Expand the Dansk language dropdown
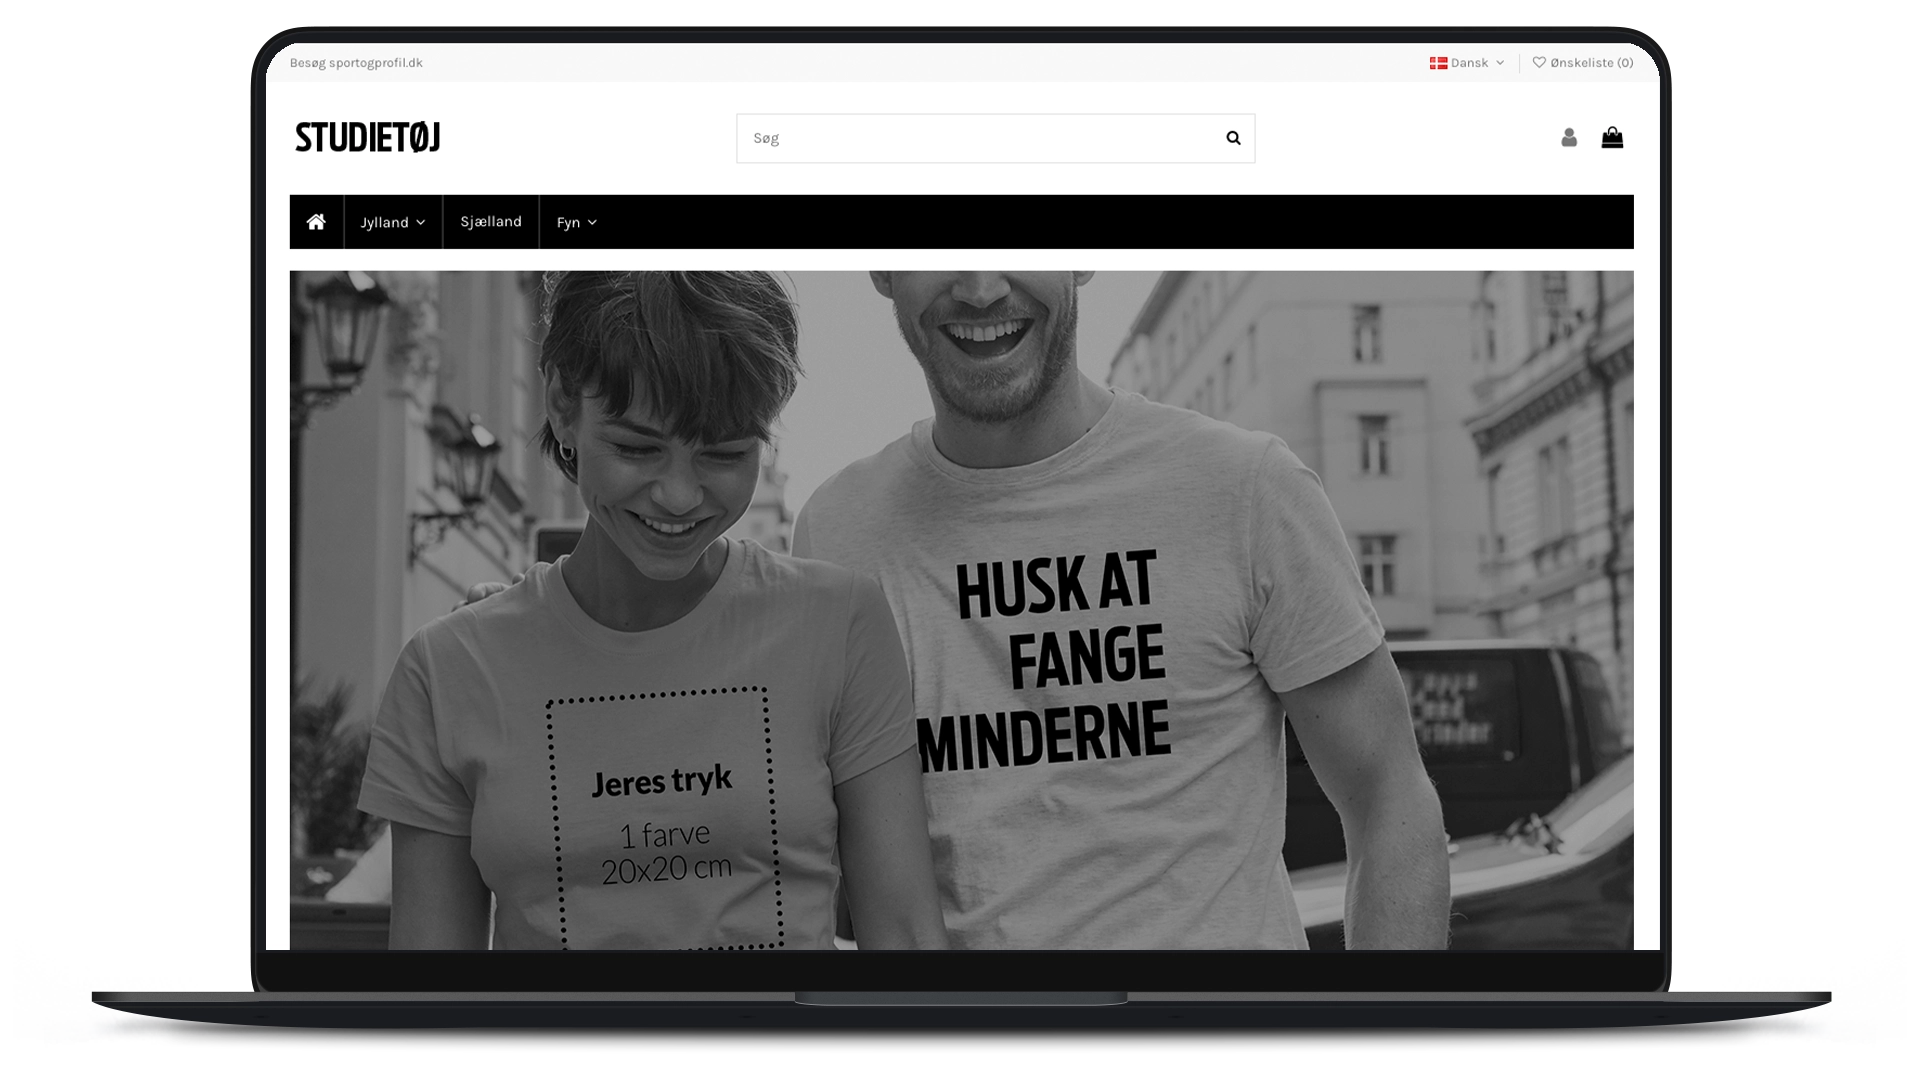 1468,62
